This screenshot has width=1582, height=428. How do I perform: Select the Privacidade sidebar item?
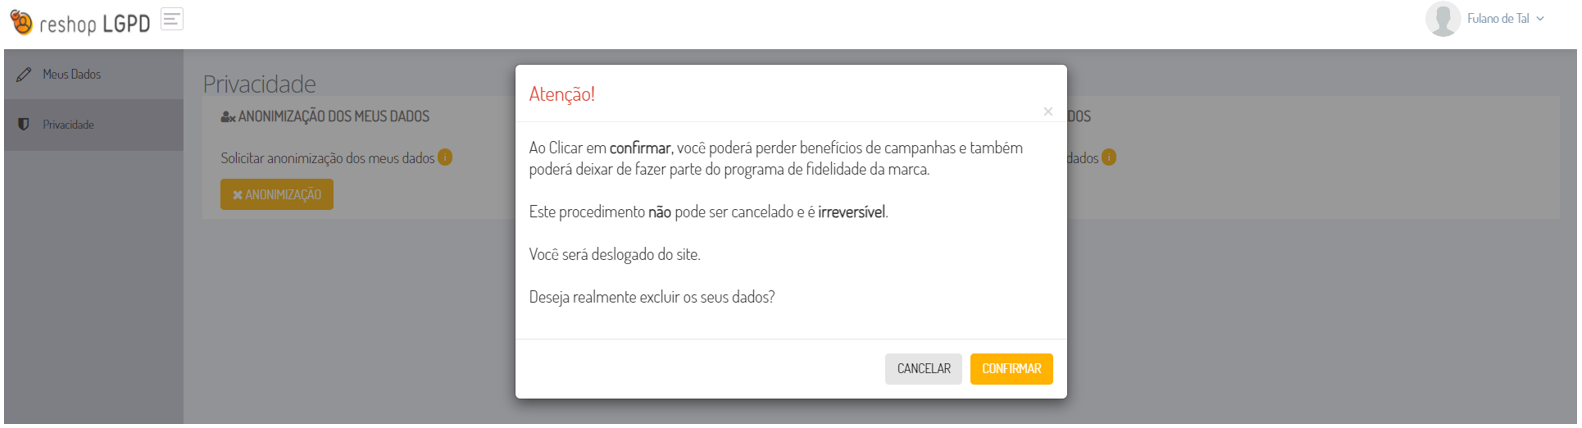pyautogui.click(x=68, y=125)
